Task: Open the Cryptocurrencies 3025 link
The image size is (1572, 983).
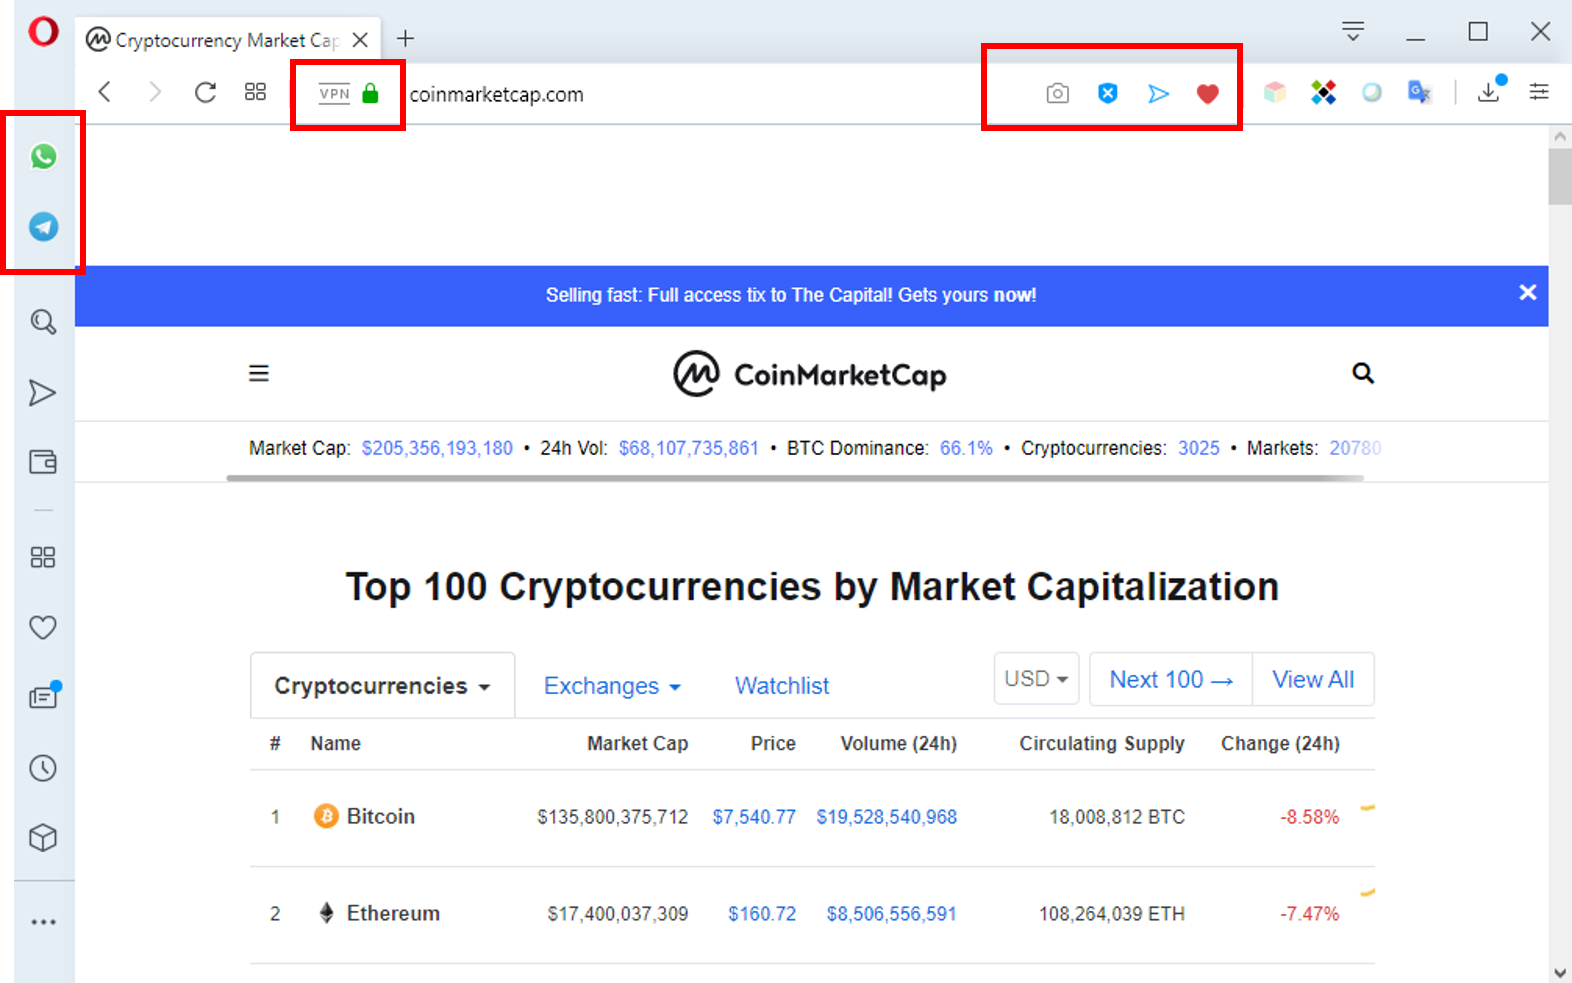Action: pos(1199,448)
